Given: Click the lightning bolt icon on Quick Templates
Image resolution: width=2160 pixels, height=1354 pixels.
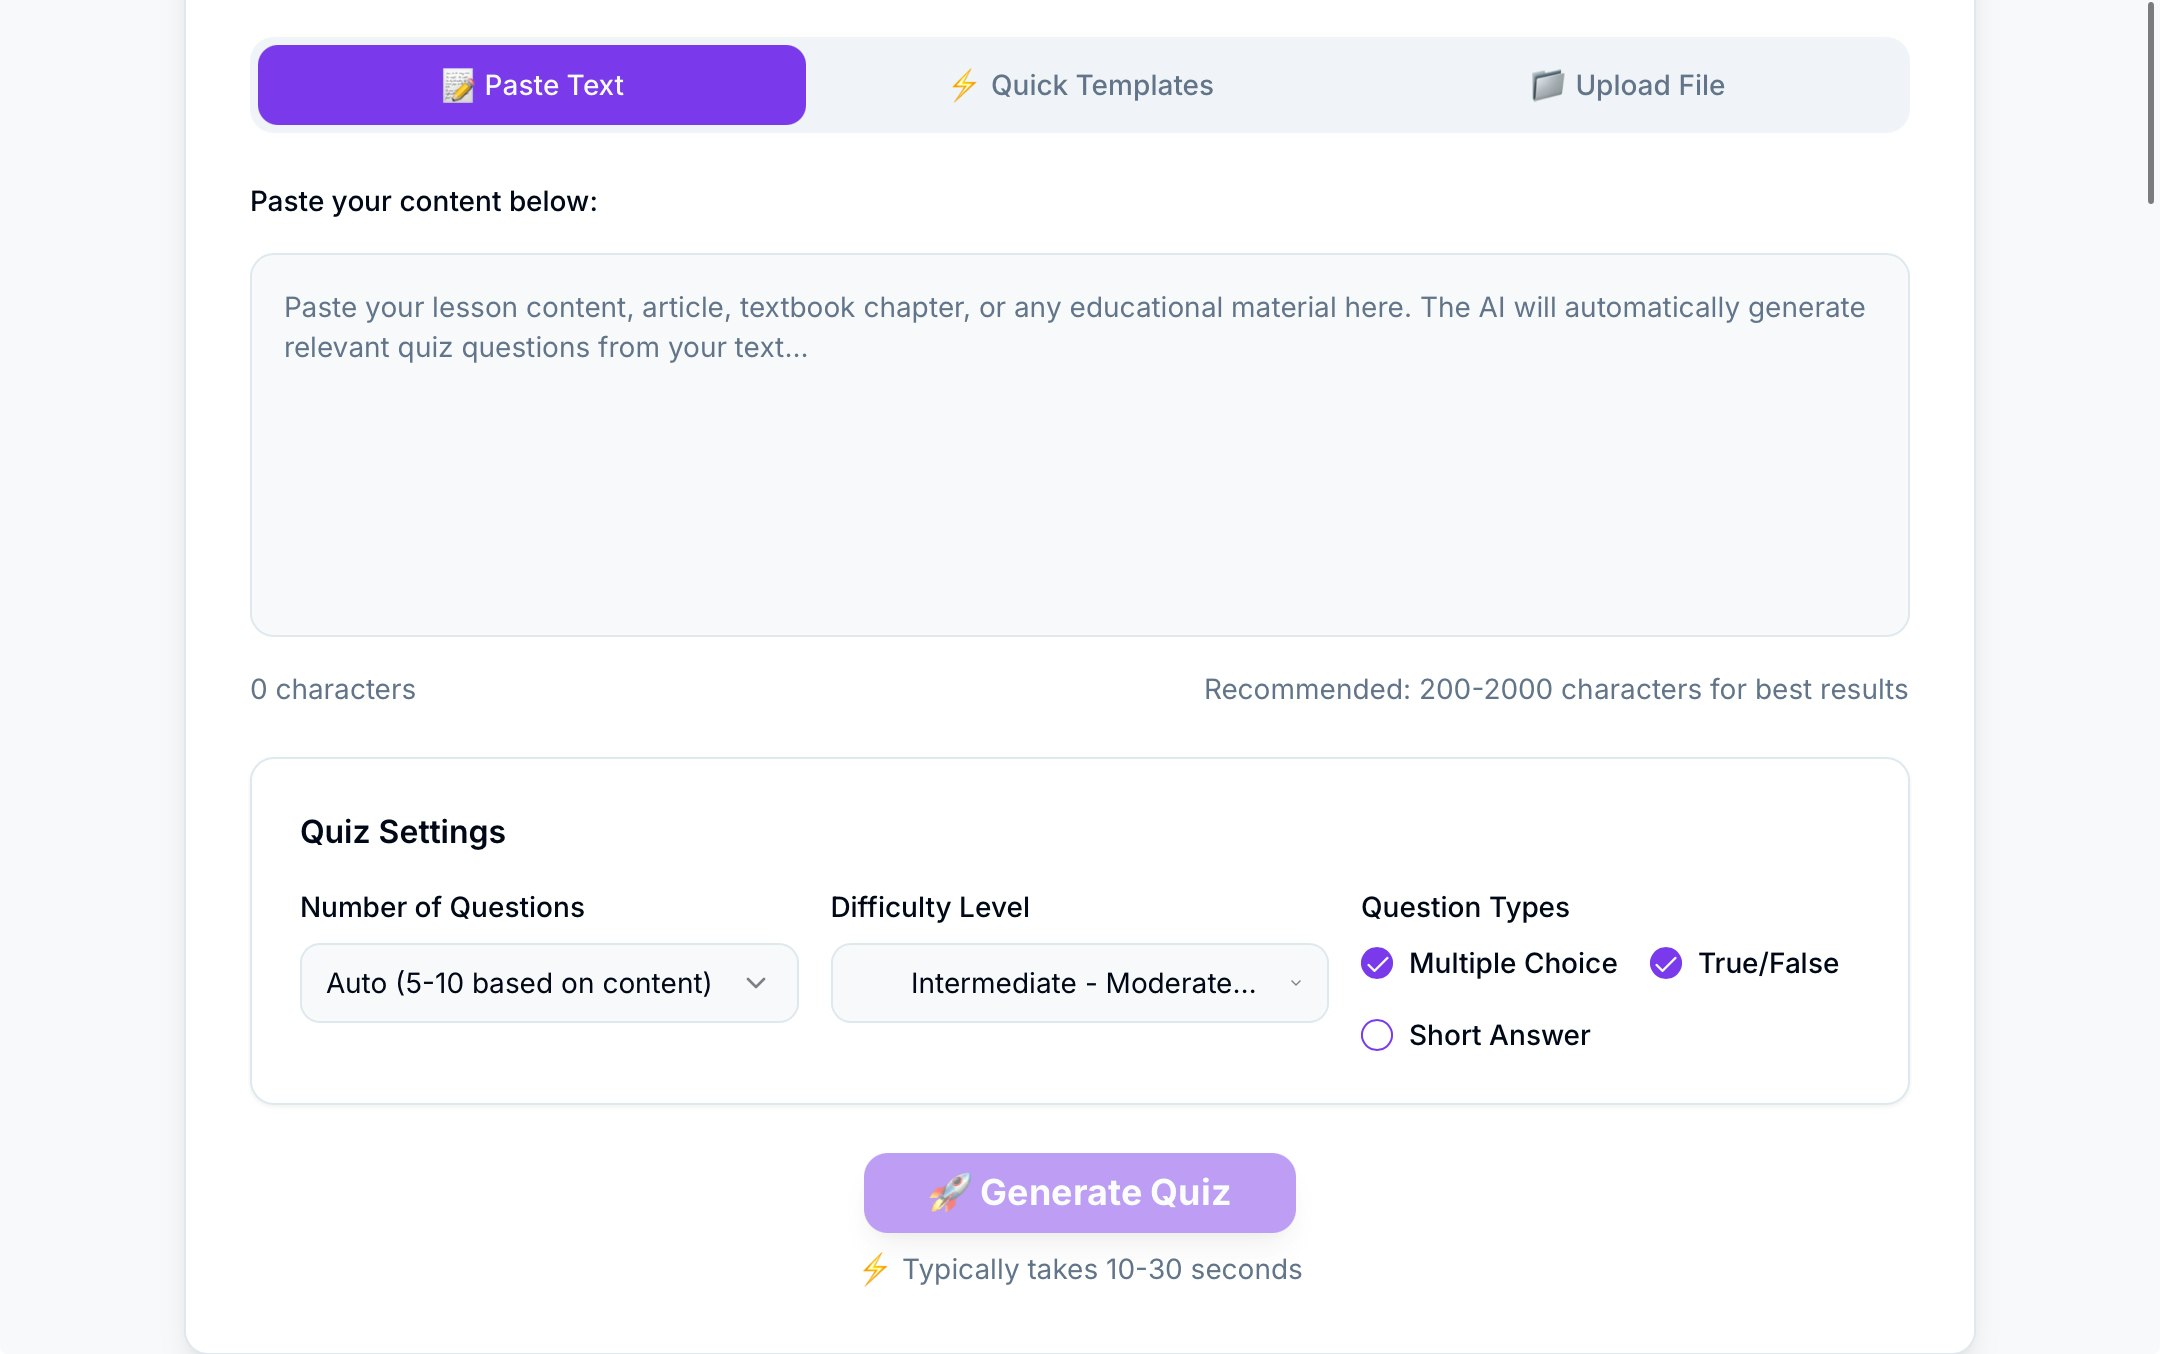Looking at the screenshot, I should pyautogui.click(x=964, y=86).
